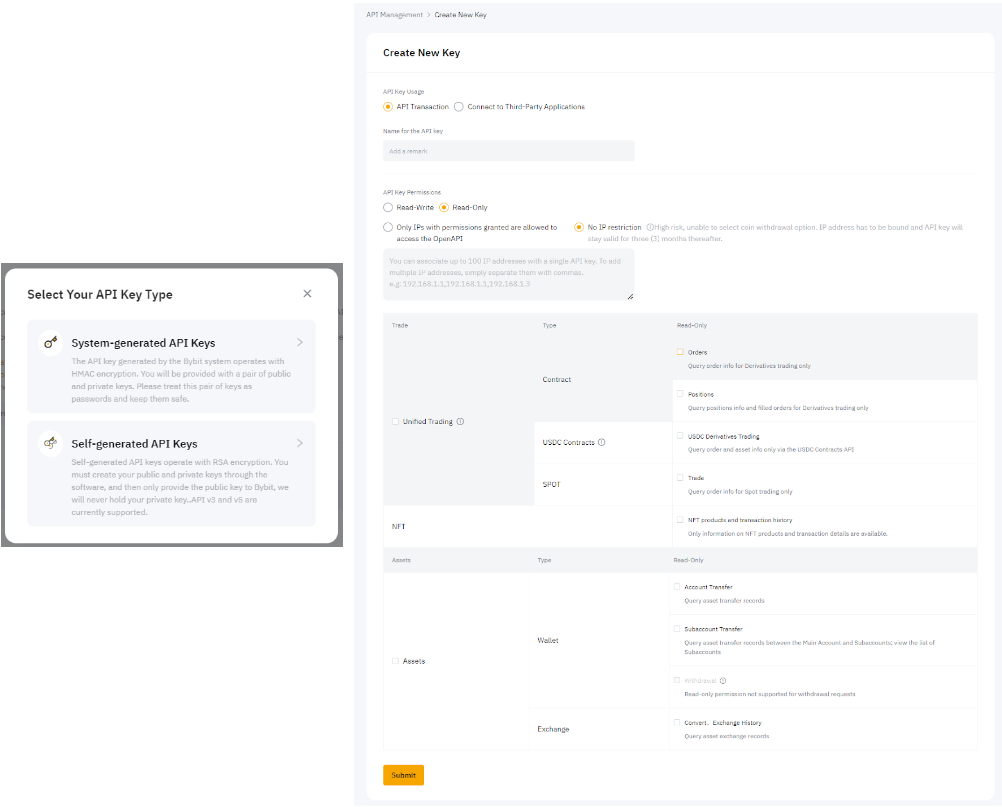
Task: Select the API Transaction radio button
Action: (x=388, y=107)
